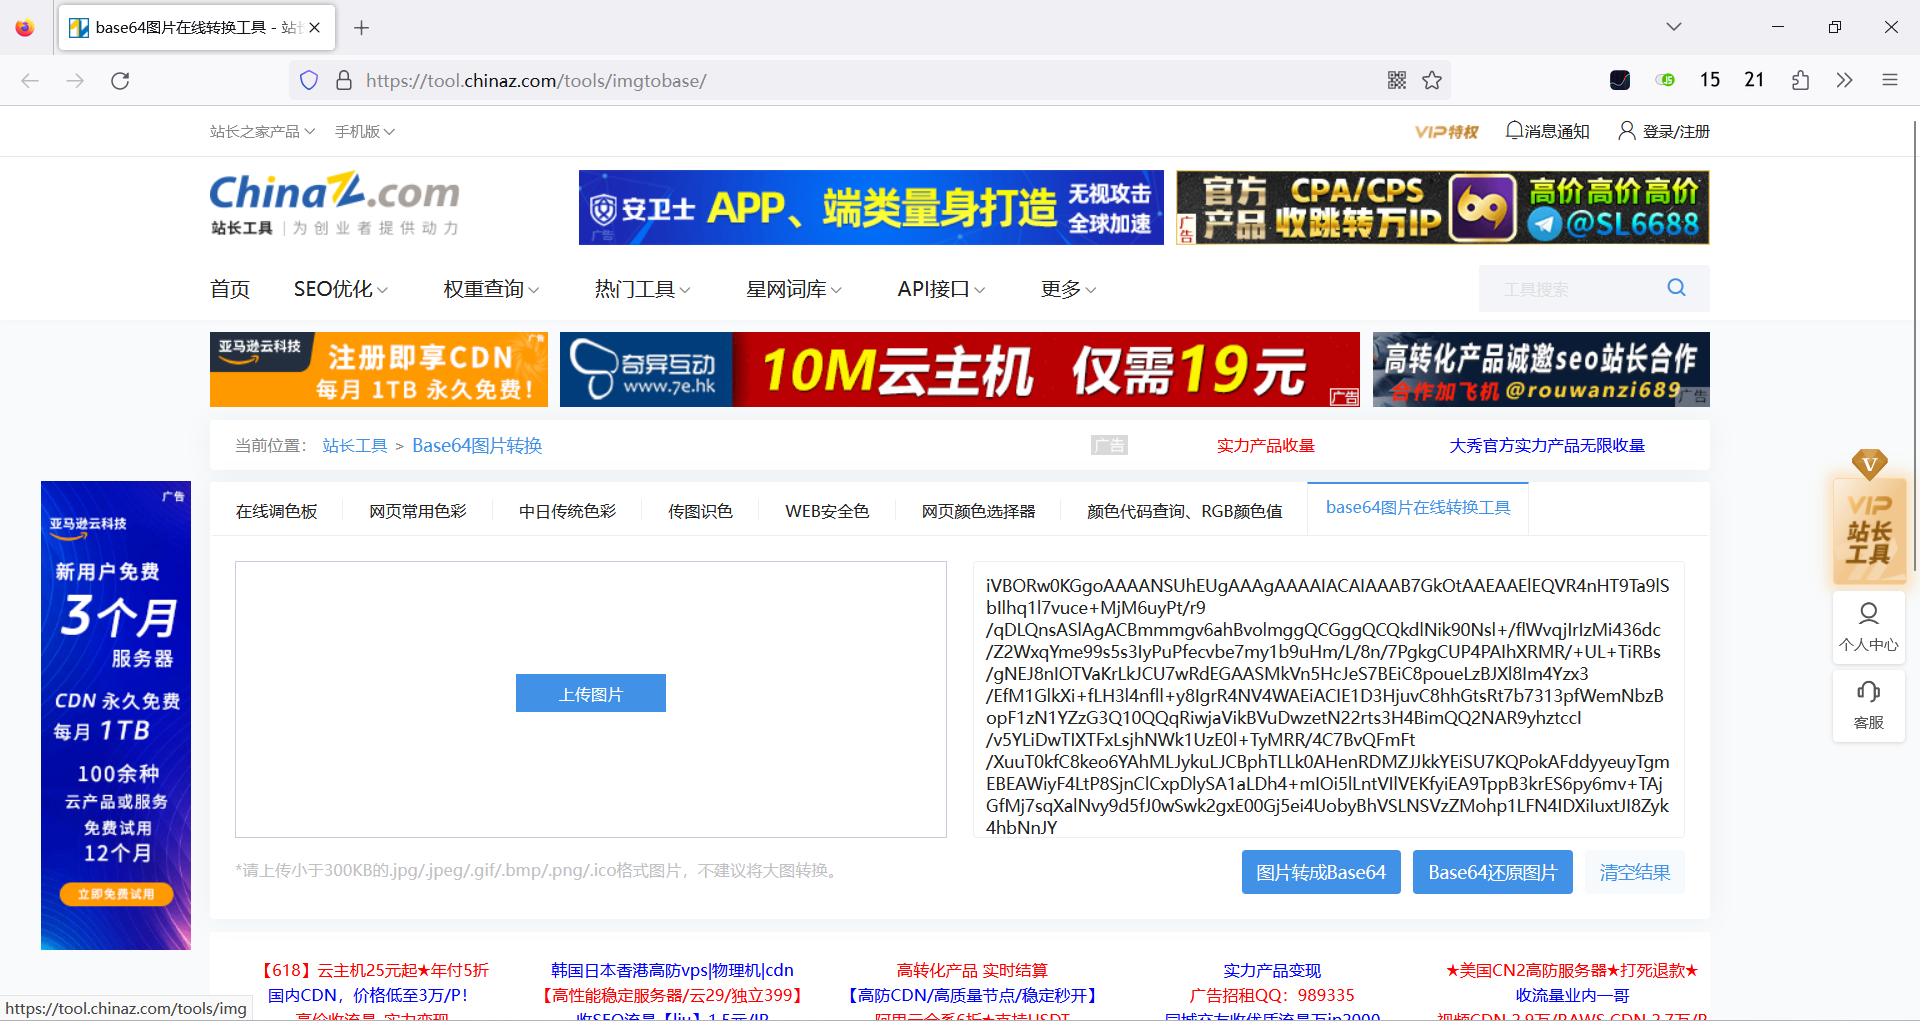Image resolution: width=1920 pixels, height=1021 pixels.
Task: Select 首页 in the navigation menu
Action: pyautogui.click(x=229, y=289)
